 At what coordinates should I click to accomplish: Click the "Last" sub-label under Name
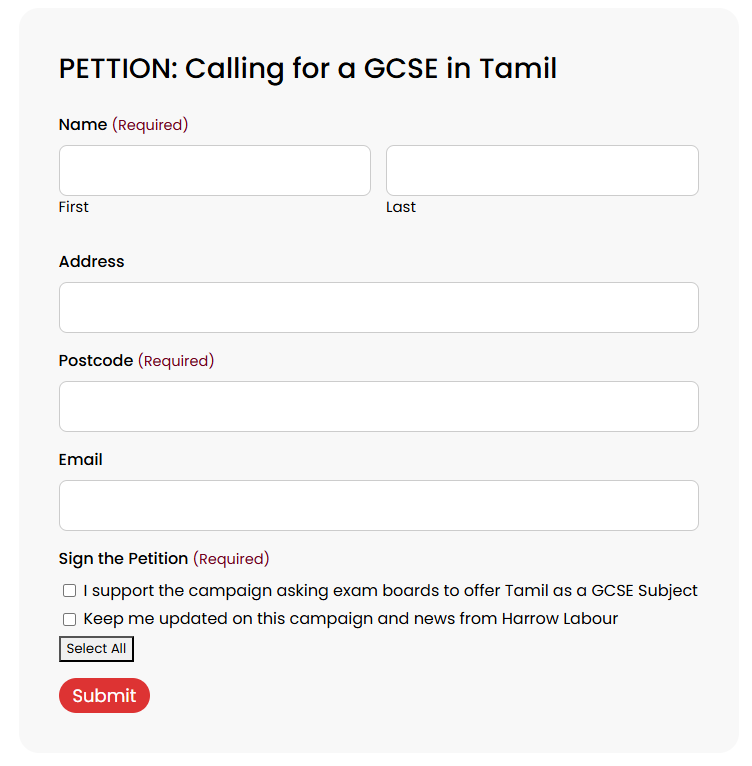click(401, 207)
